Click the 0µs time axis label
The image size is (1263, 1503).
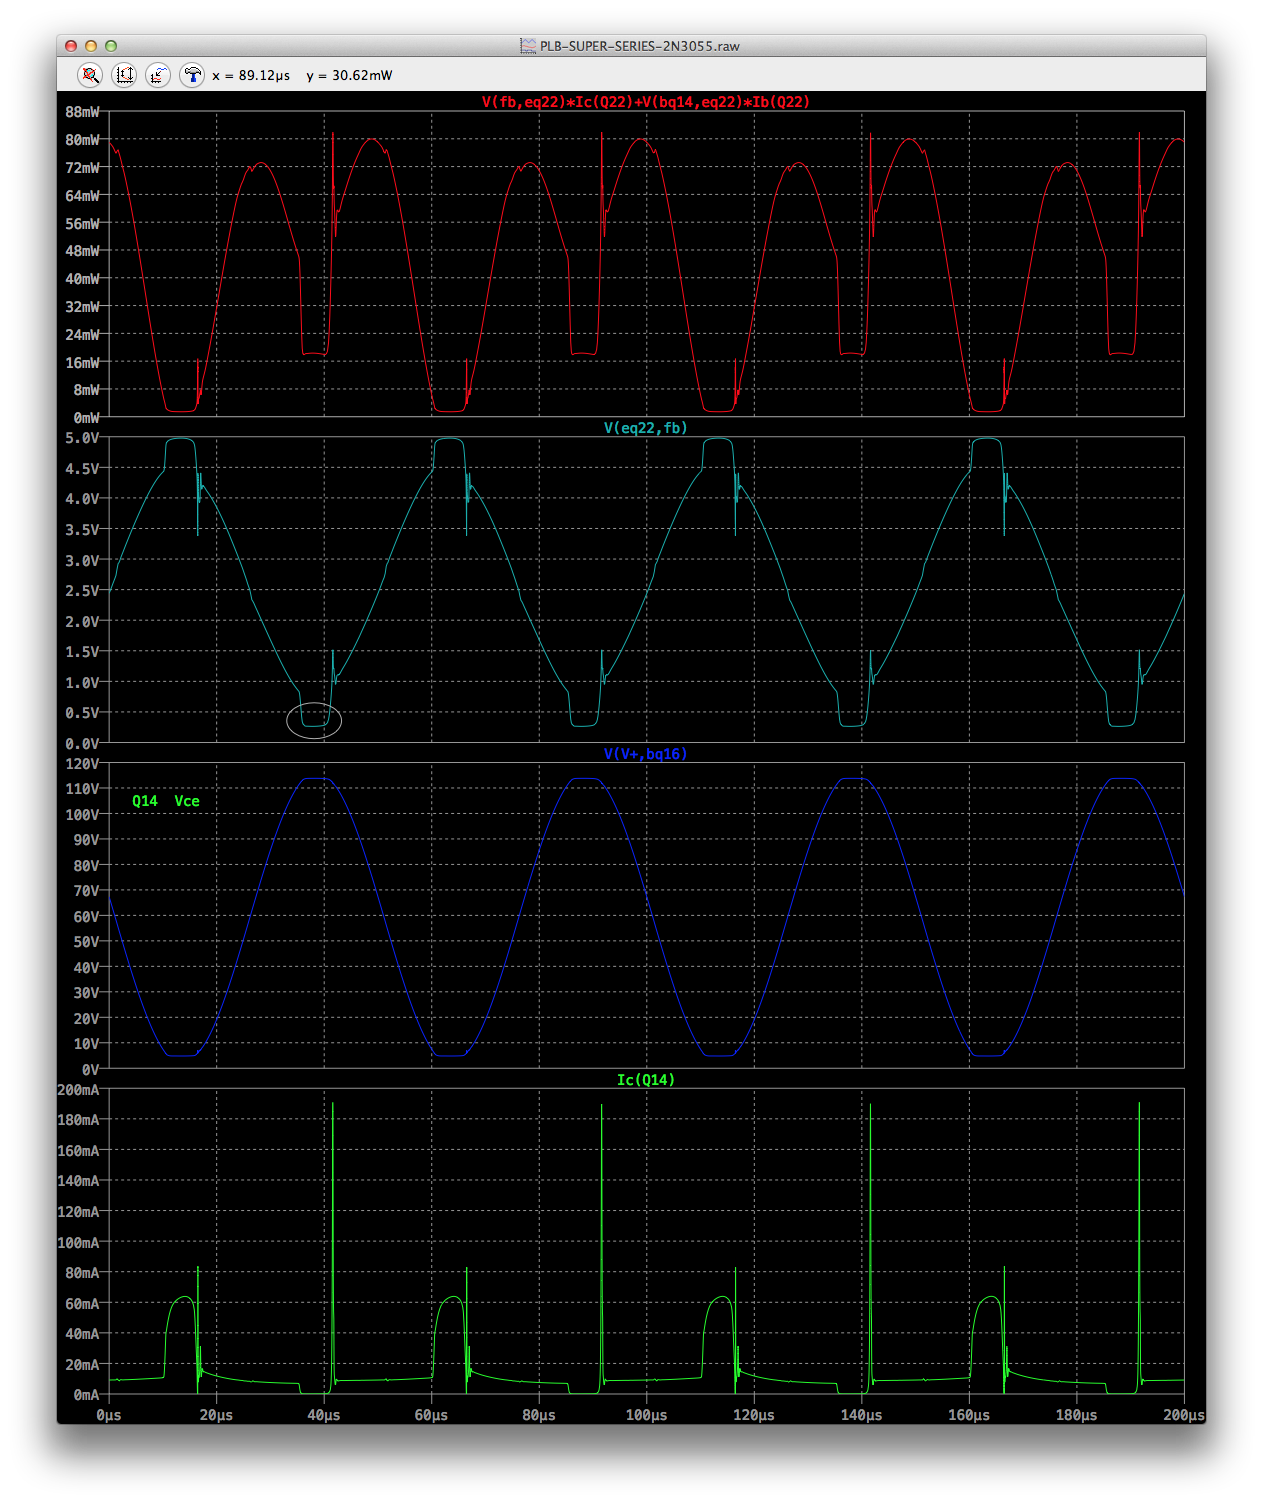(109, 1416)
